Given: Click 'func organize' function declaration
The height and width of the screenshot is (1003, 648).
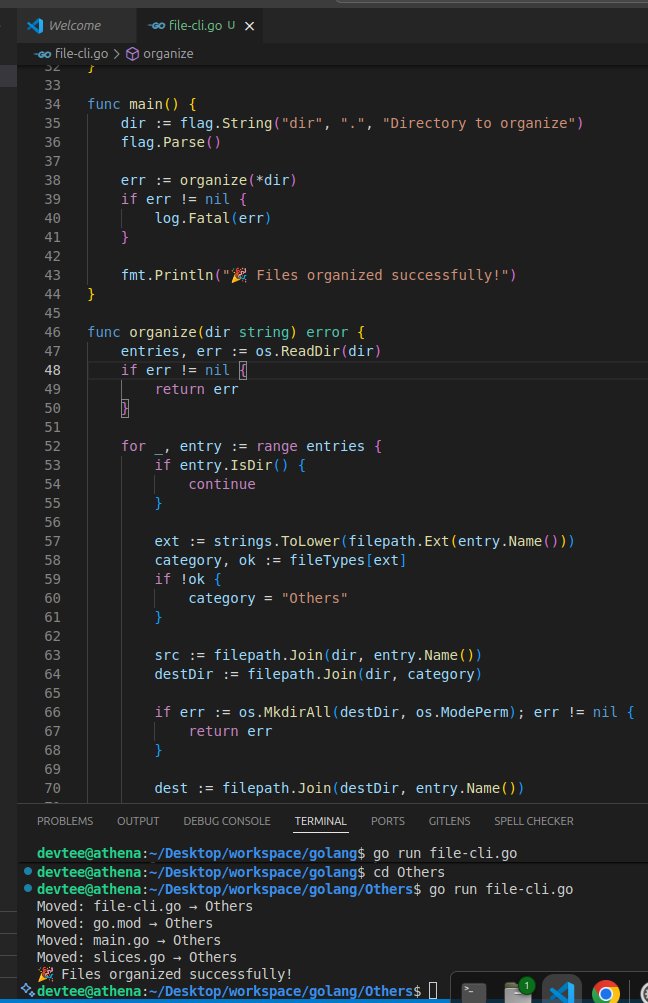Looking at the screenshot, I should click(x=143, y=332).
